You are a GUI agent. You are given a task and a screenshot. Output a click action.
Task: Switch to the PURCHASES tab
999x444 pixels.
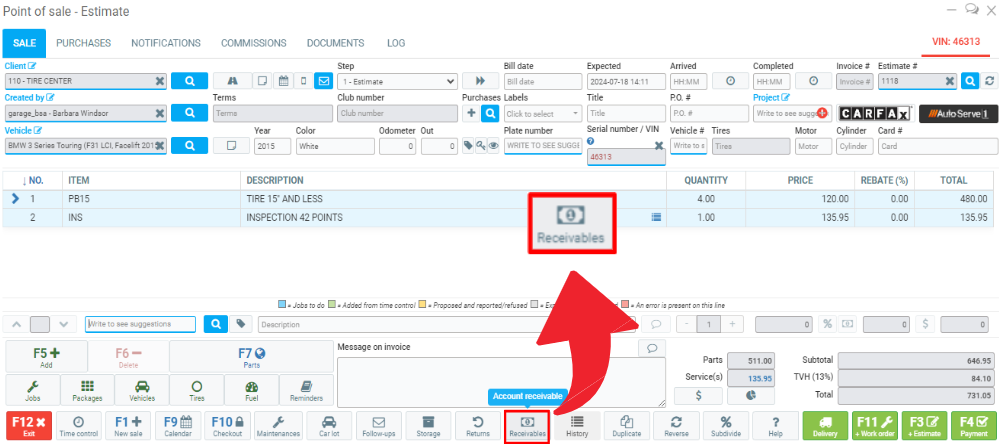[83, 44]
